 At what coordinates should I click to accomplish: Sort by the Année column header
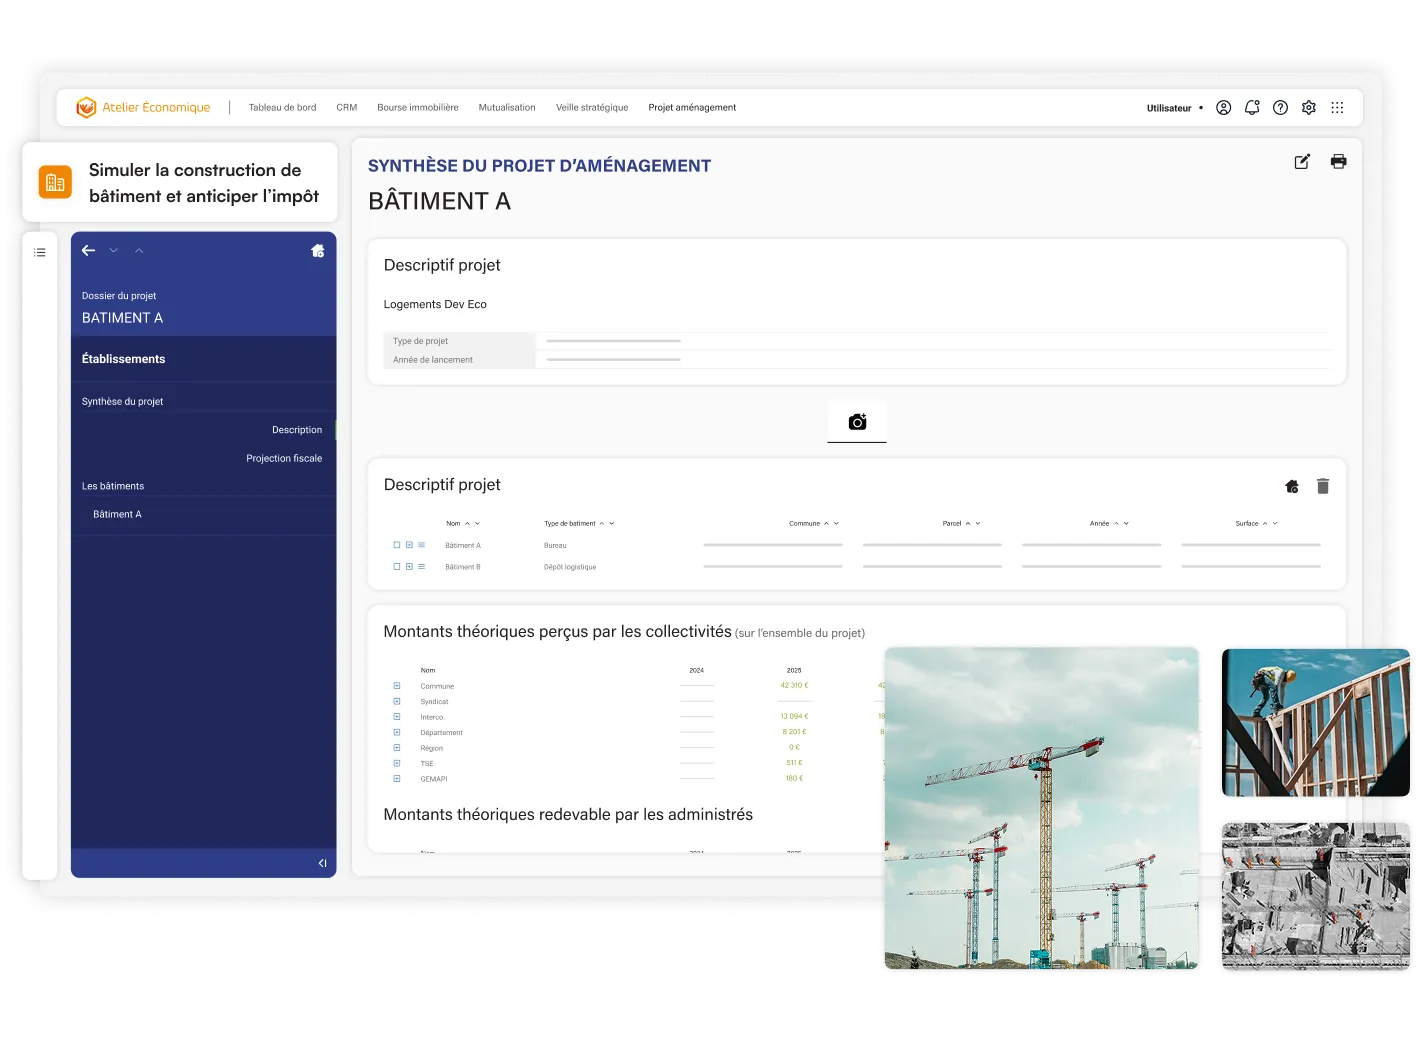pyautogui.click(x=1109, y=523)
